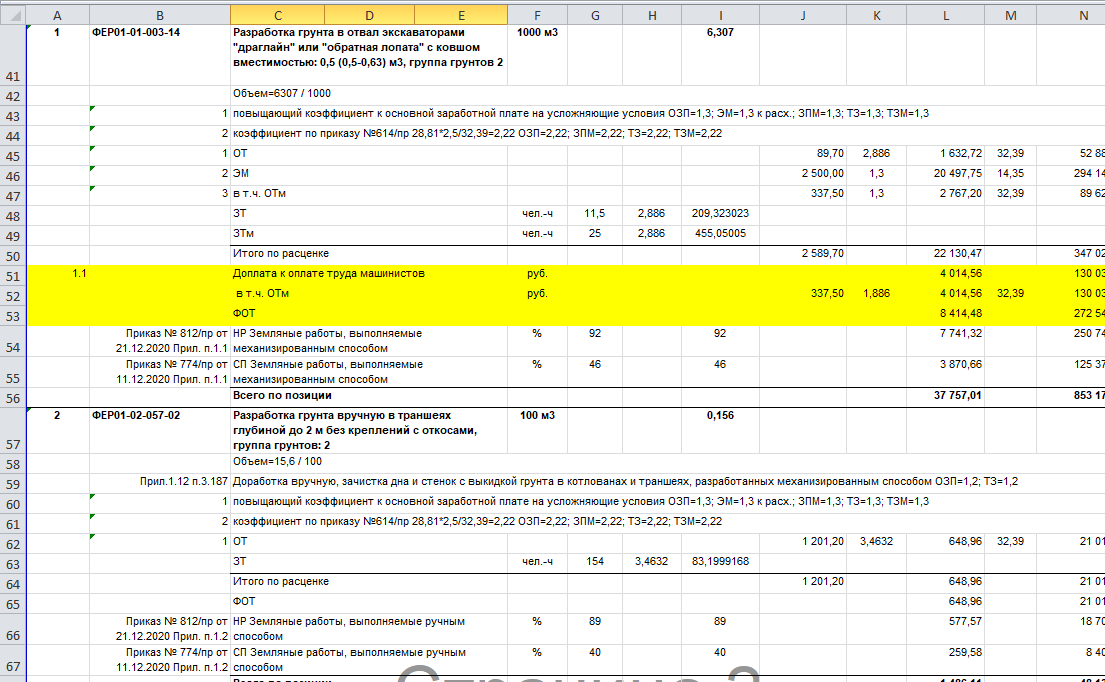The width and height of the screenshot is (1105, 682).
Task: Select the cell with value 83,1999168
Action: pos(719,562)
